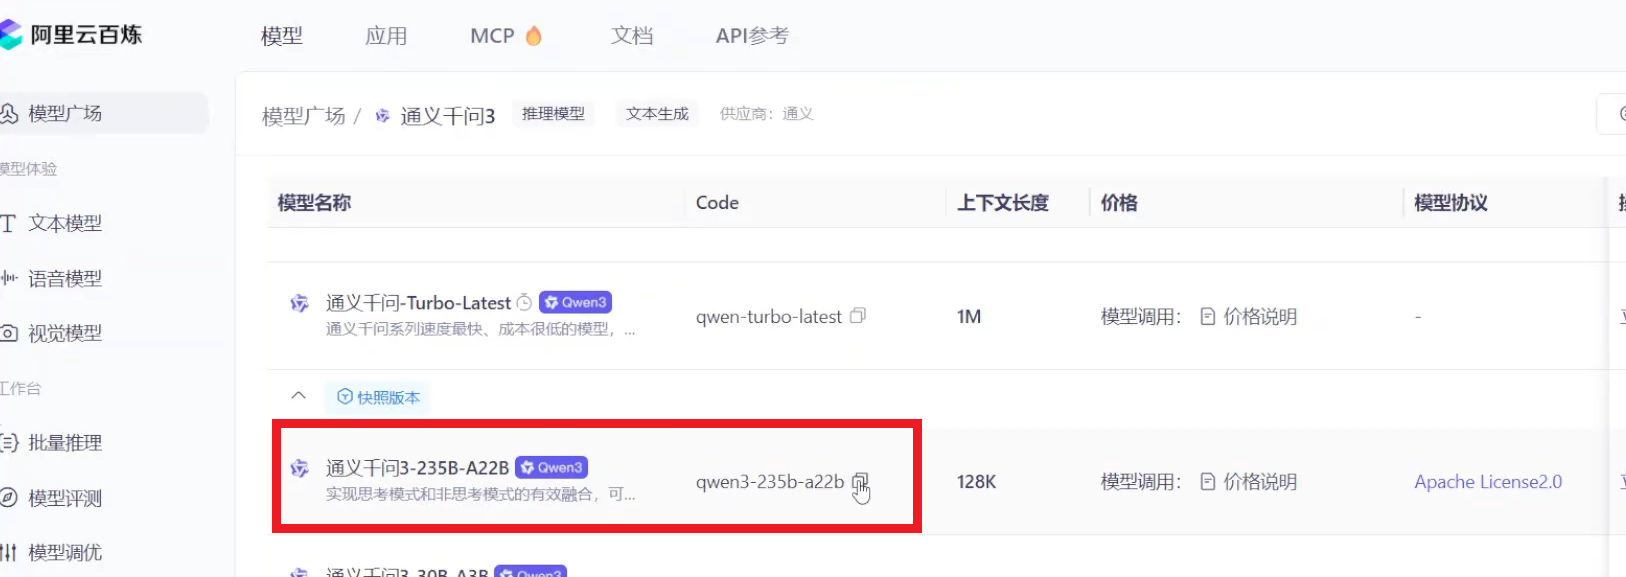
Task: Click the 供应商: 通义 label
Action: tap(767, 114)
